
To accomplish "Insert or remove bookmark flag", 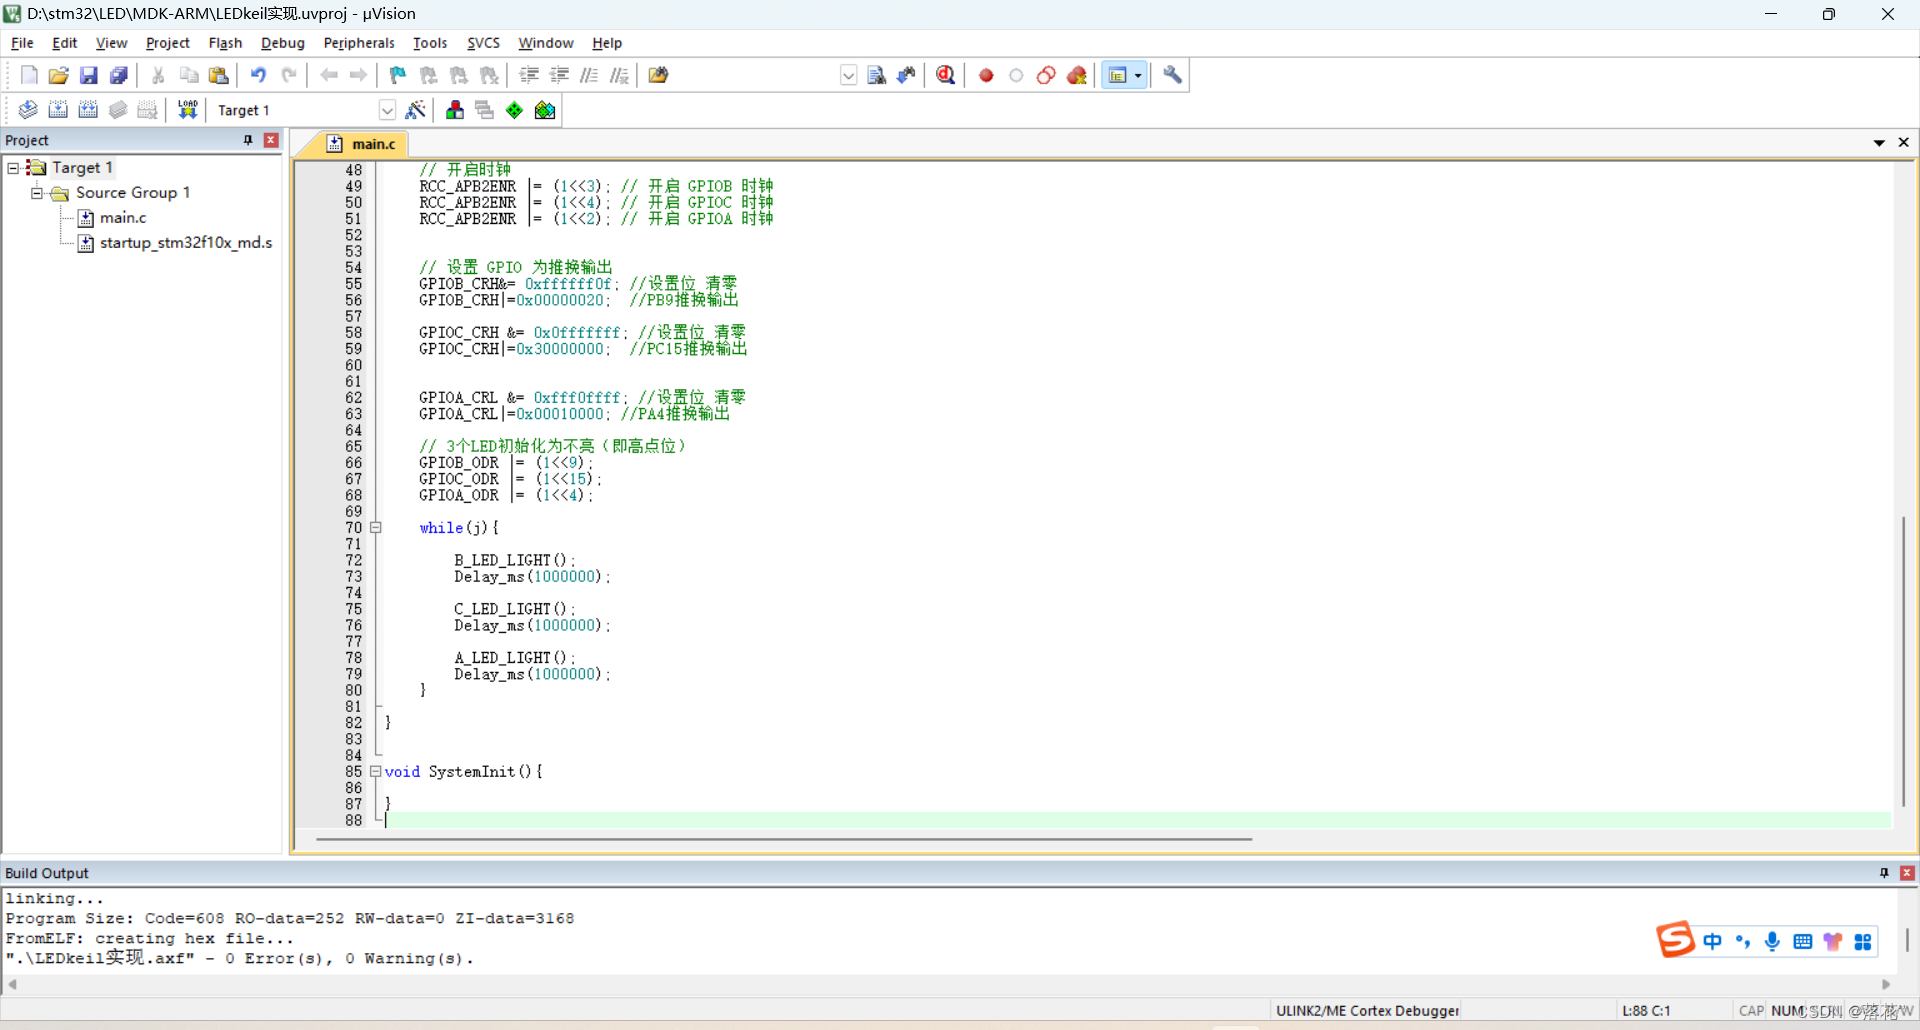I will click(x=398, y=75).
